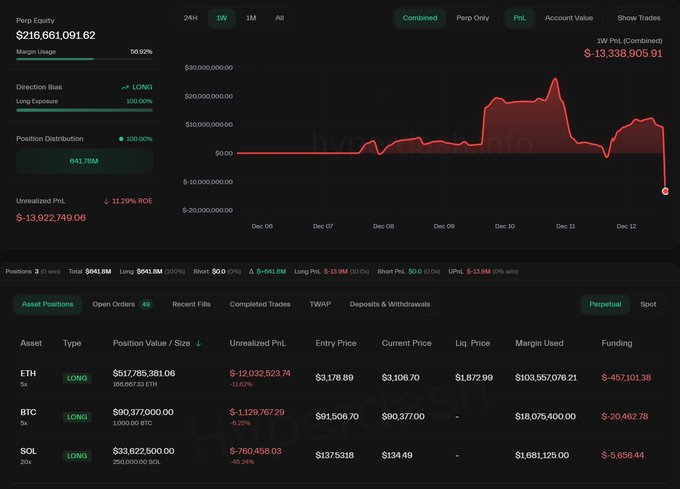This screenshot has width=680, height=489.
Task: Open the Recent Fills tab
Action: coord(190,304)
